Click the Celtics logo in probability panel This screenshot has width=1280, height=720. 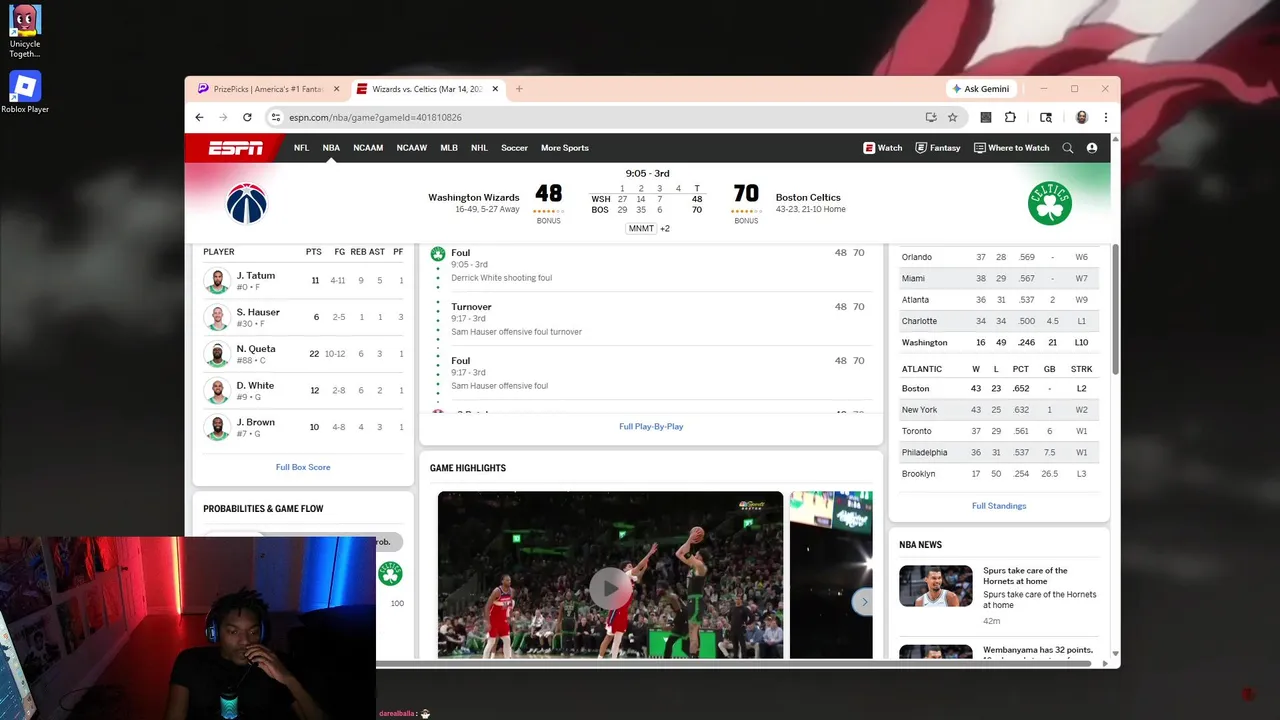click(390, 573)
